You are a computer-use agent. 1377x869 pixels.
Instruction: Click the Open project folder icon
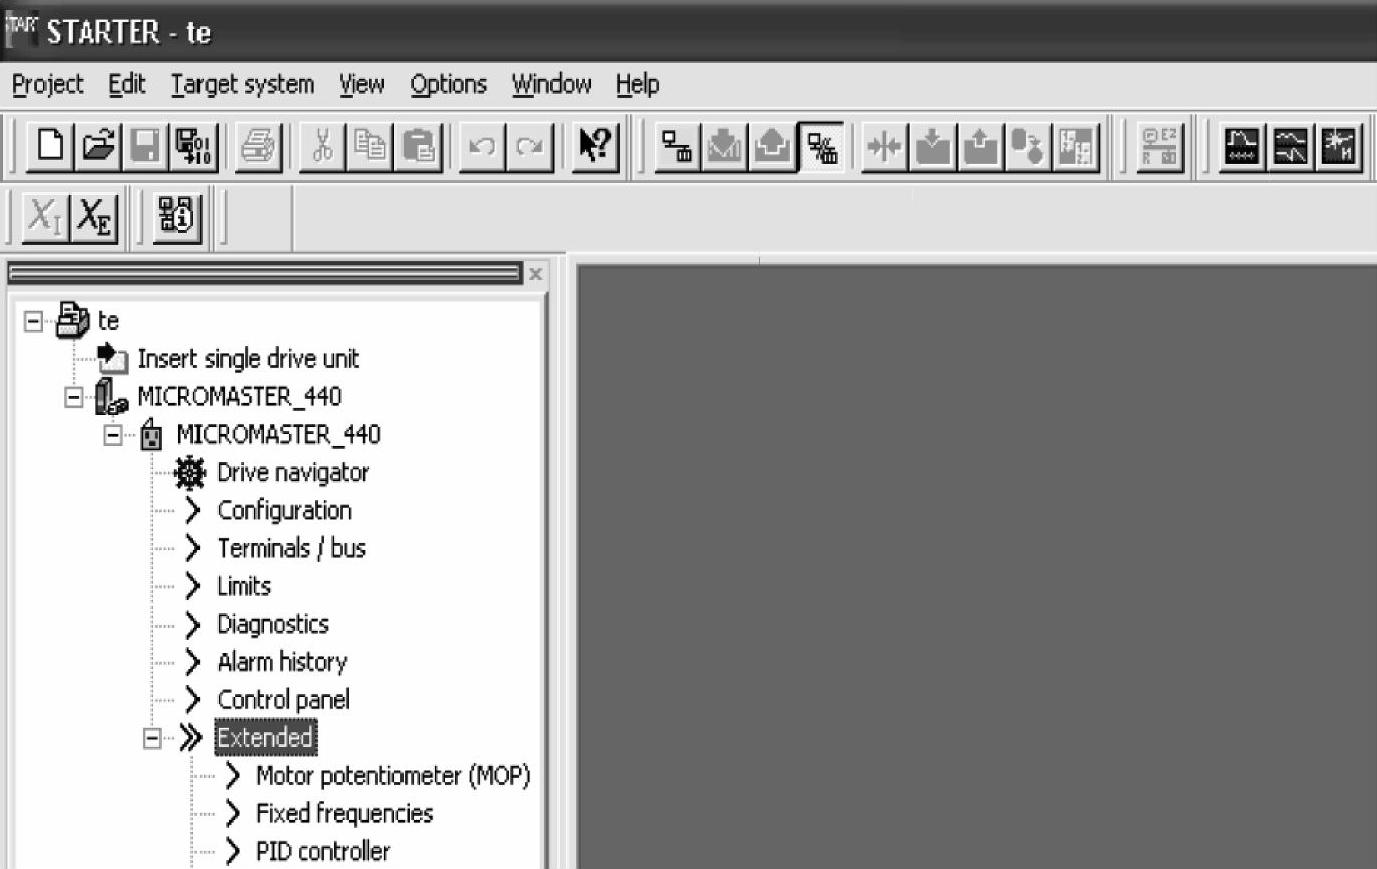click(98, 147)
